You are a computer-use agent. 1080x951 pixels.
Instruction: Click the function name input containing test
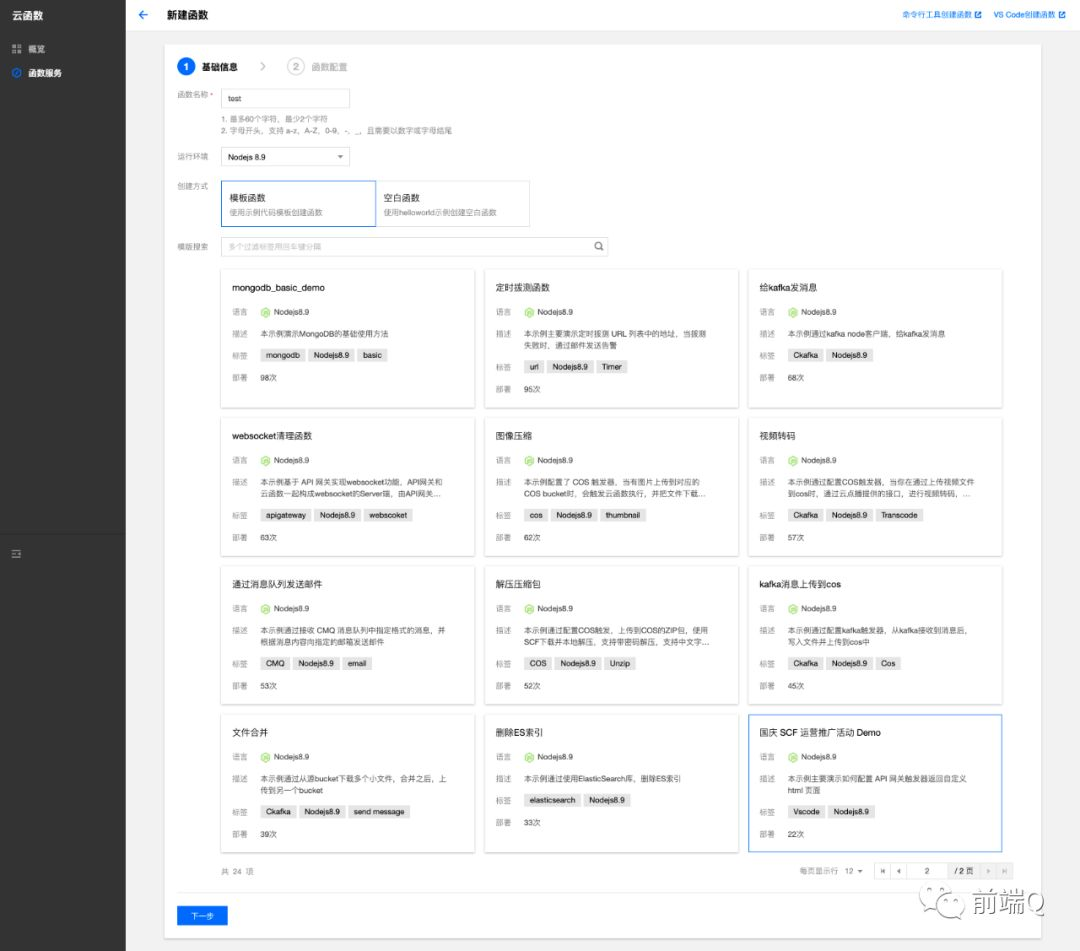click(x=285, y=98)
